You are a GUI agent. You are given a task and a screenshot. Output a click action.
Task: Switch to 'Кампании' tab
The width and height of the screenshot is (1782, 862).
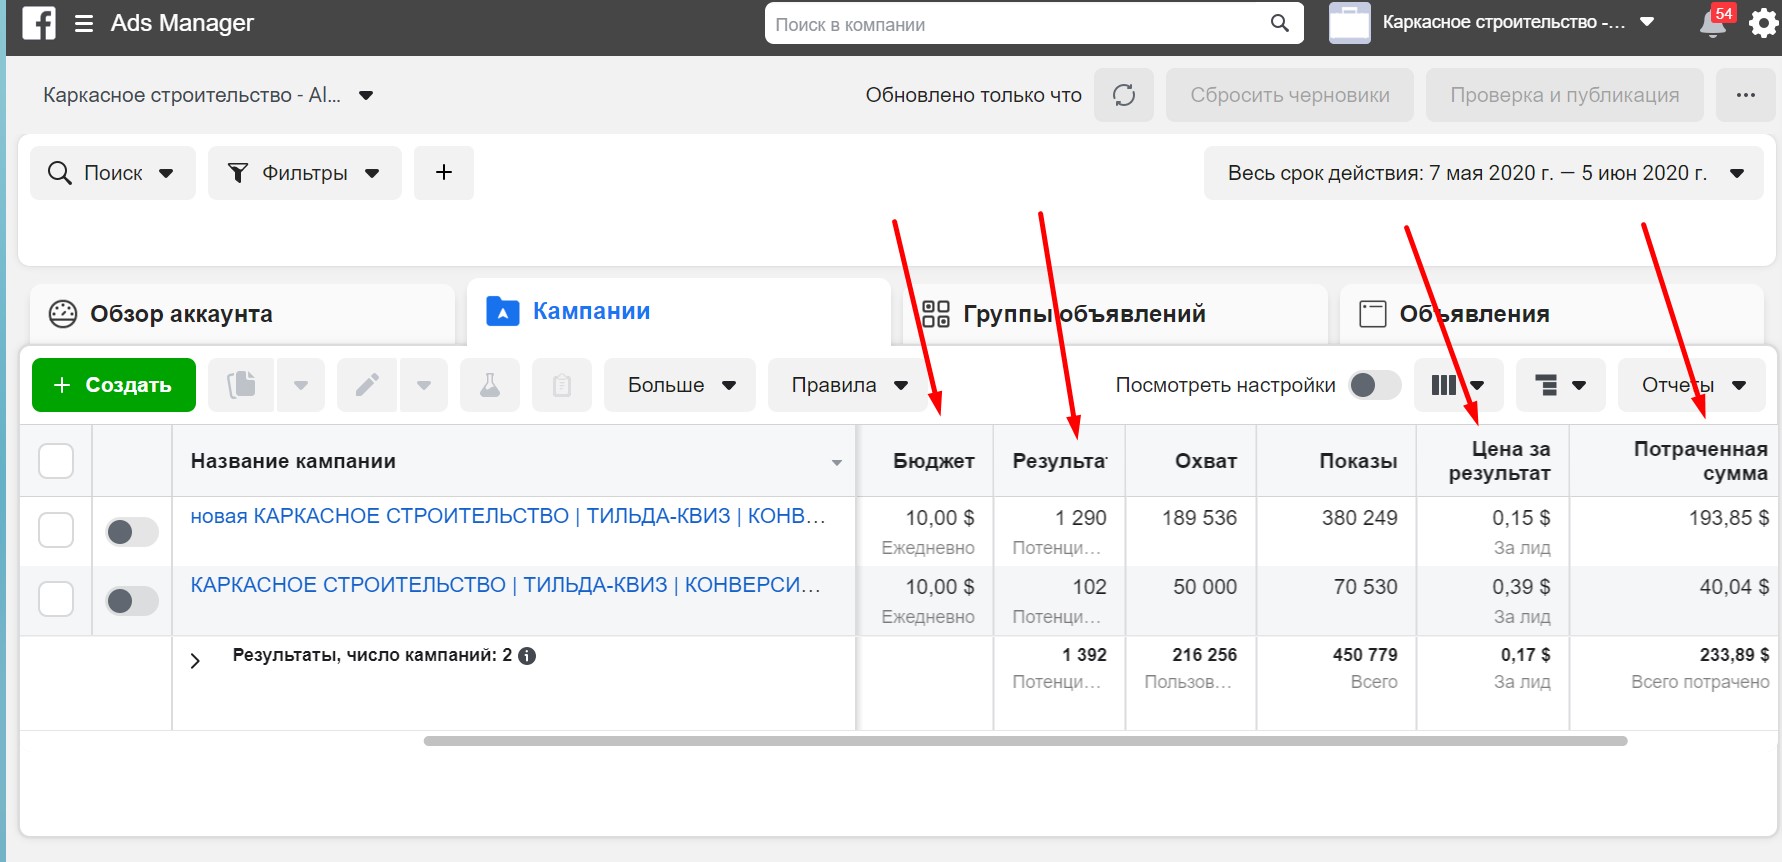tap(679, 312)
